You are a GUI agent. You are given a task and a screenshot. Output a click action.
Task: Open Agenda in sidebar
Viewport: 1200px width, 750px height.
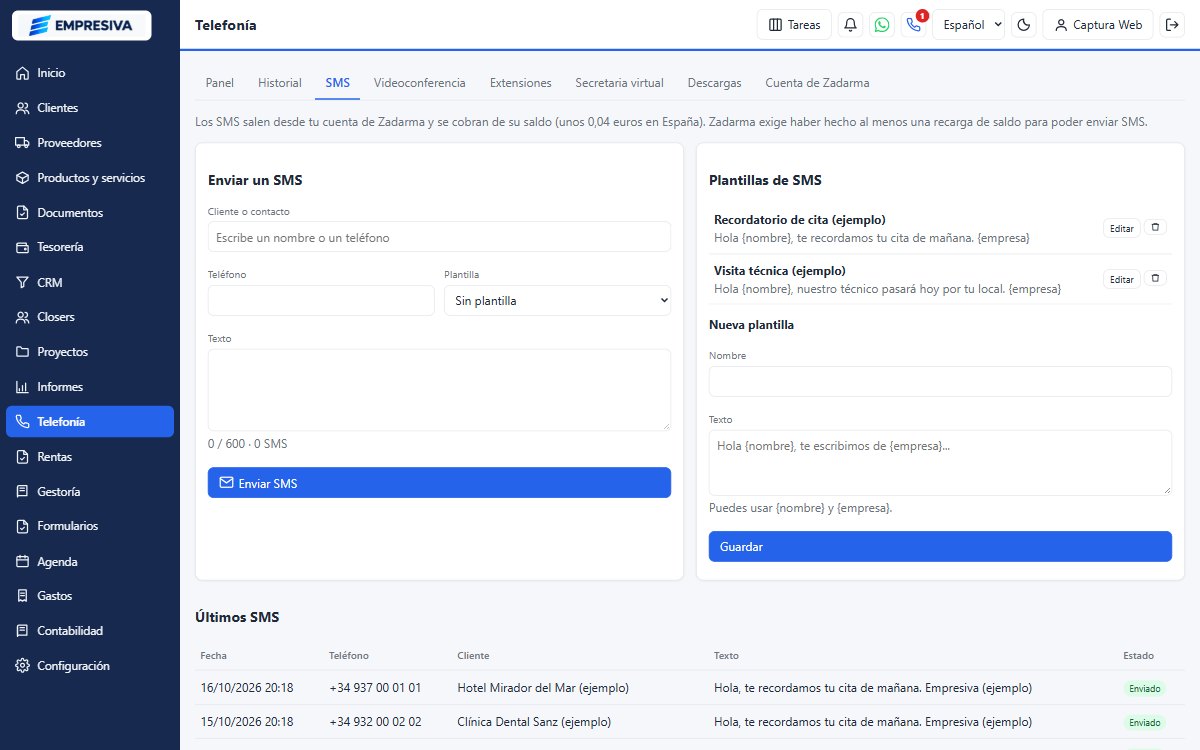pyautogui.click(x=90, y=562)
